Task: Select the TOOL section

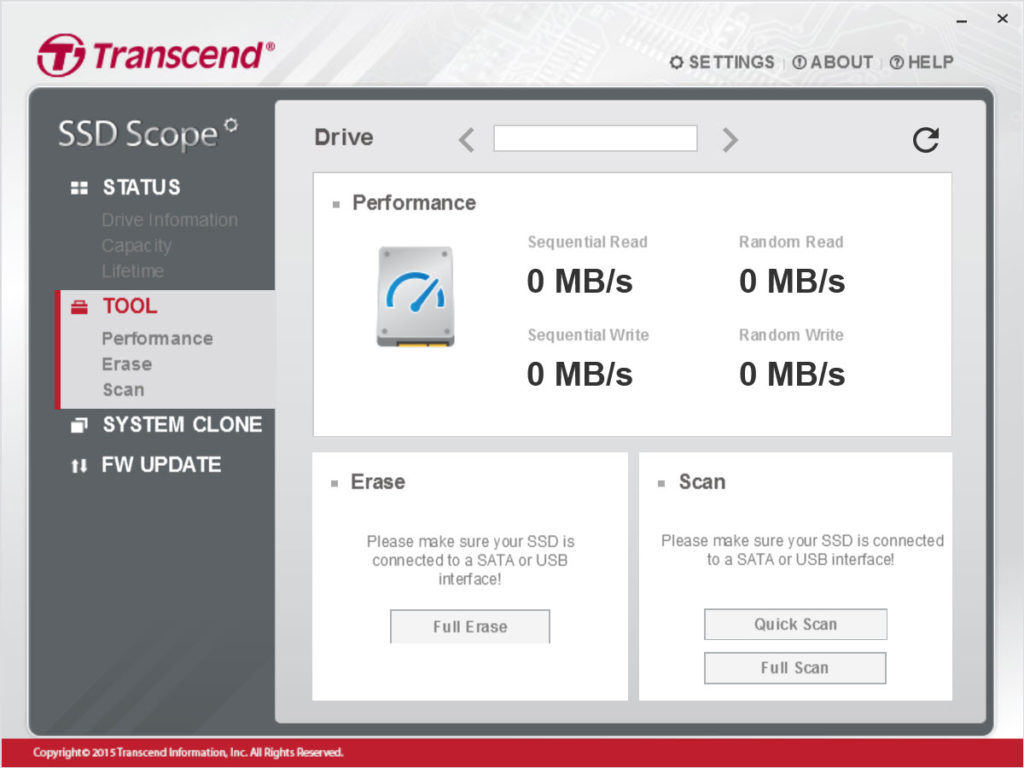Action: tap(130, 306)
